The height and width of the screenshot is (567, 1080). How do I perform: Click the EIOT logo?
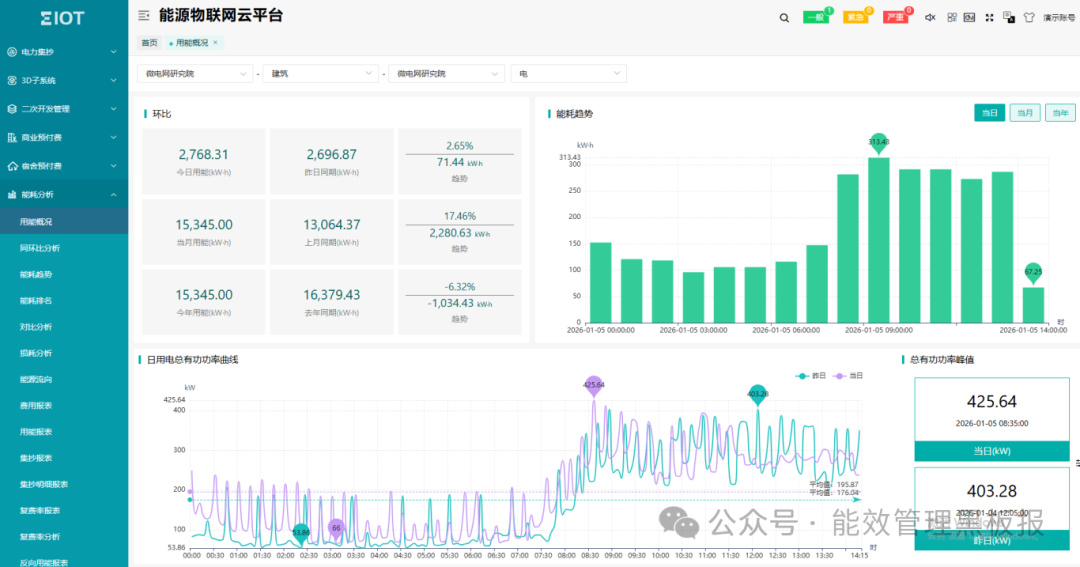click(62, 19)
